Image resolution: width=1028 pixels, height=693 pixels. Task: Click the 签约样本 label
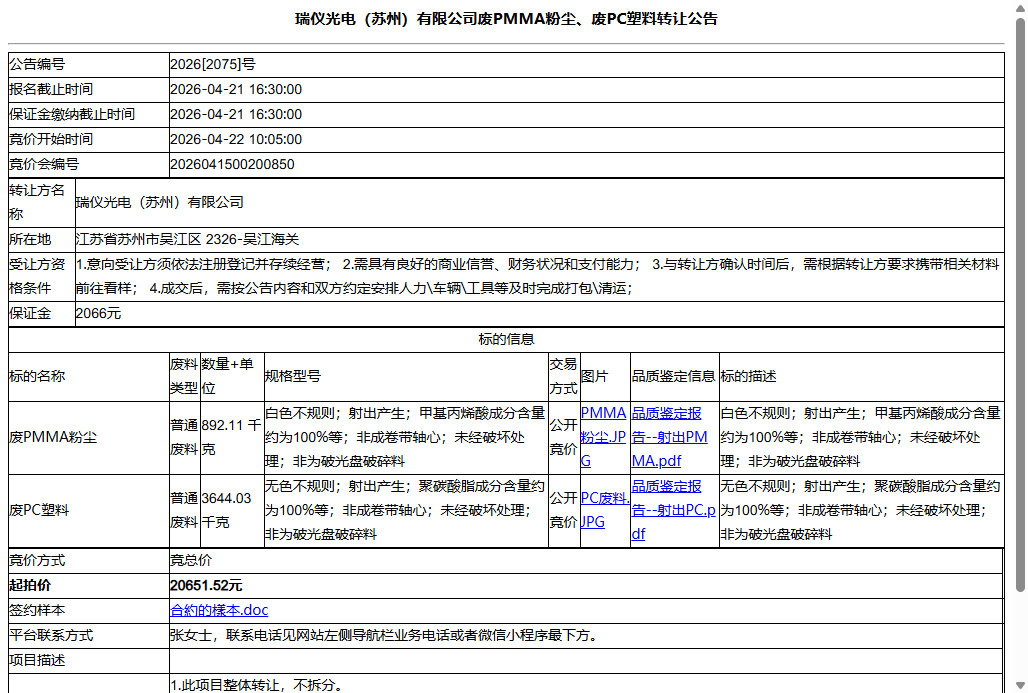(x=37, y=610)
